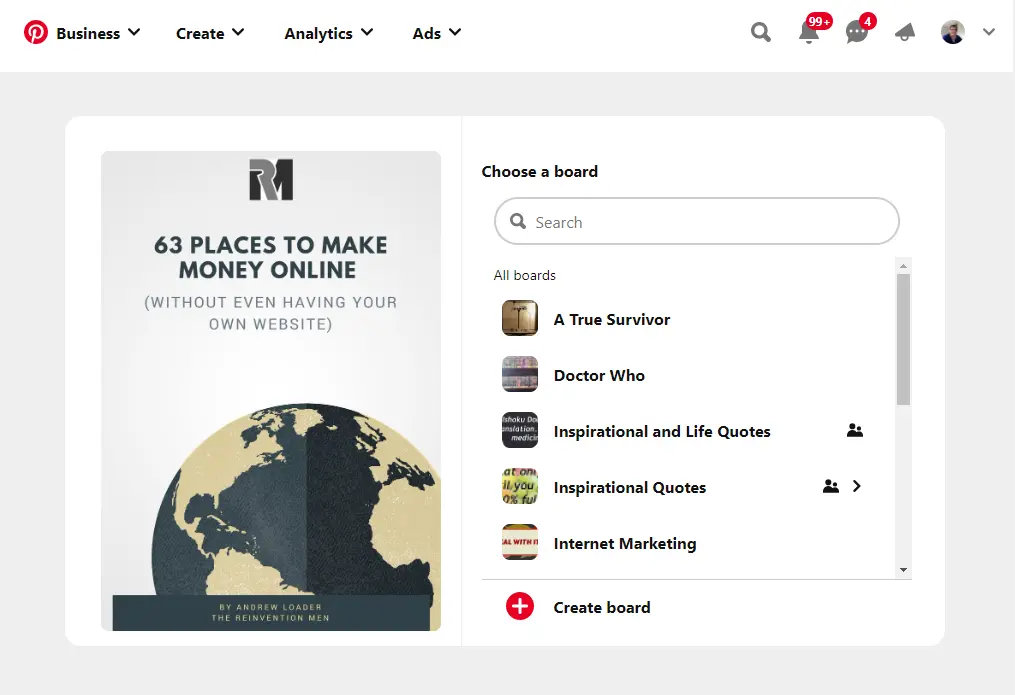The width and height of the screenshot is (1015, 695).
Task: Open the search magnifier in header
Action: pyautogui.click(x=761, y=33)
